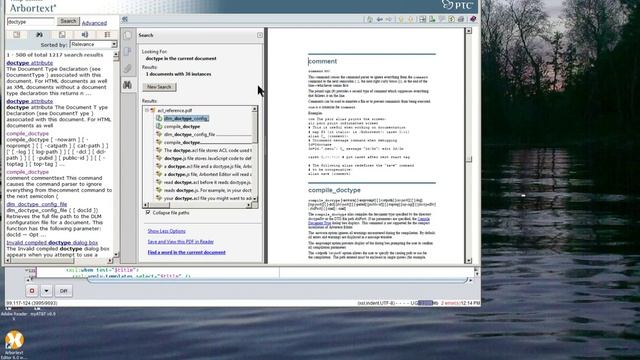The image size is (640, 360).
Task: Select the binoculars Search icon in PDF sidebar
Action: (x=128, y=85)
